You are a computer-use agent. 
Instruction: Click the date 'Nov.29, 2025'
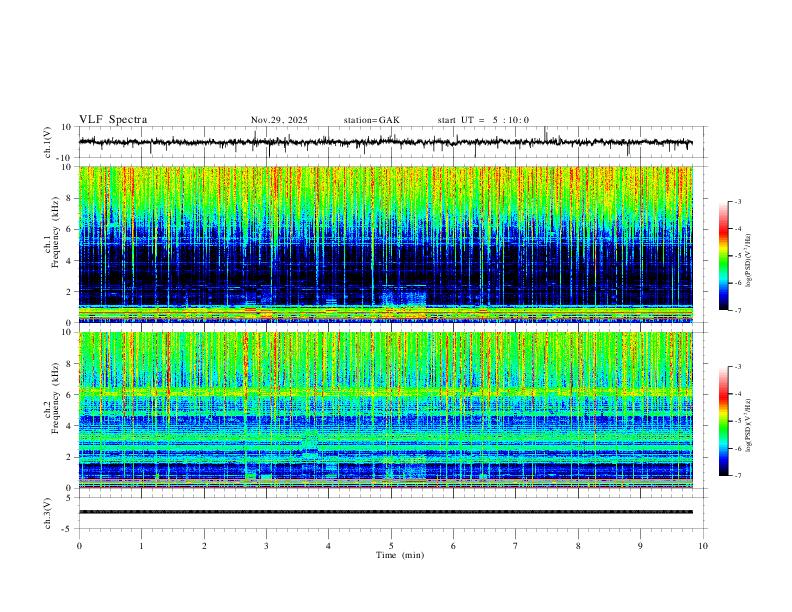[279, 120]
